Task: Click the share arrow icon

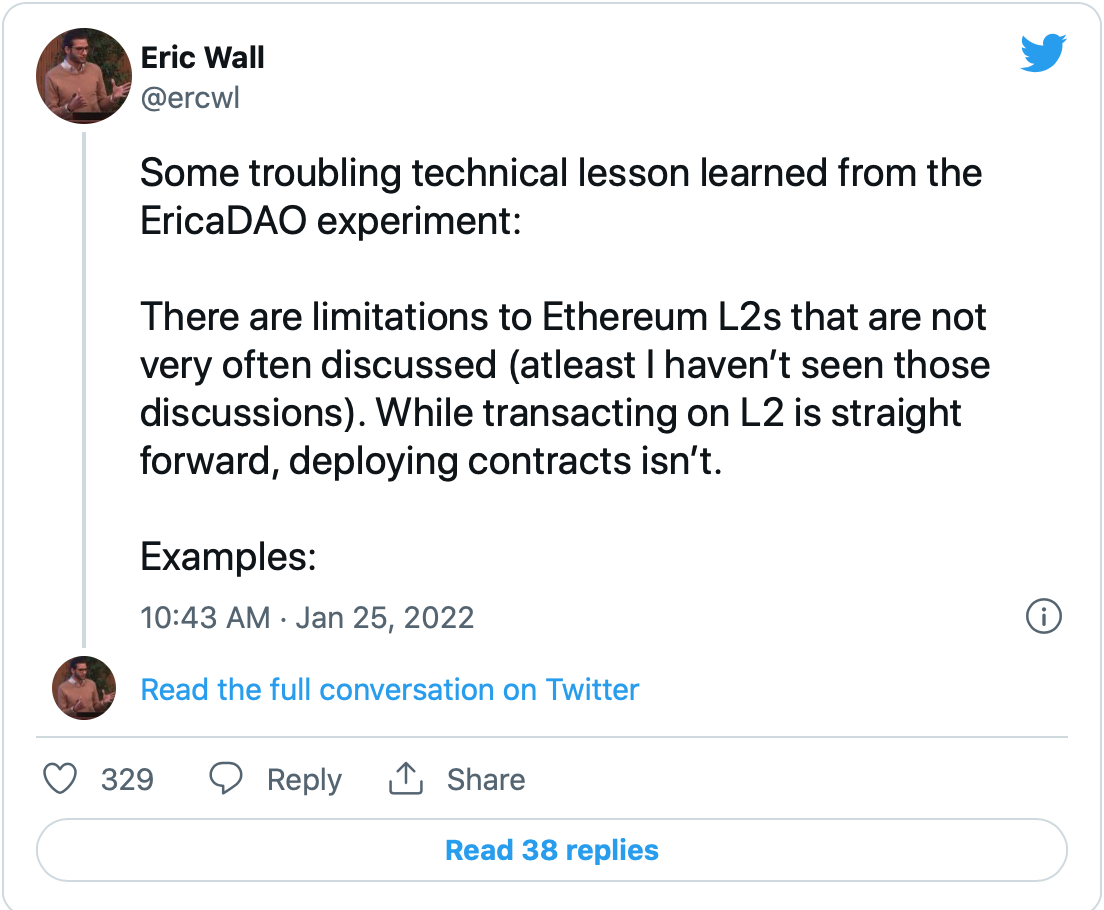Action: [406, 778]
